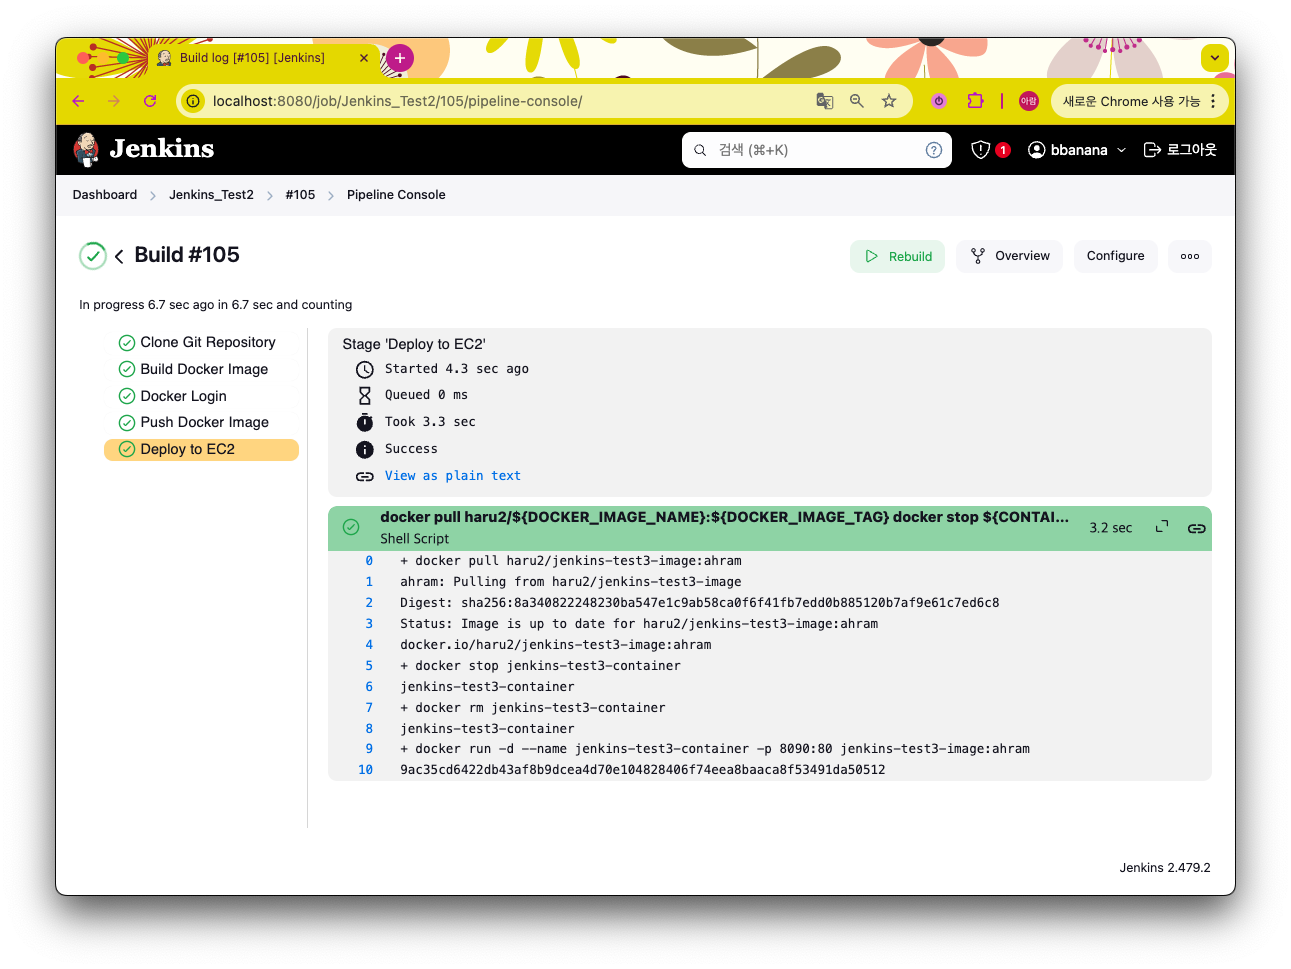Click the step success check icon
The image size is (1291, 969).
click(x=351, y=527)
